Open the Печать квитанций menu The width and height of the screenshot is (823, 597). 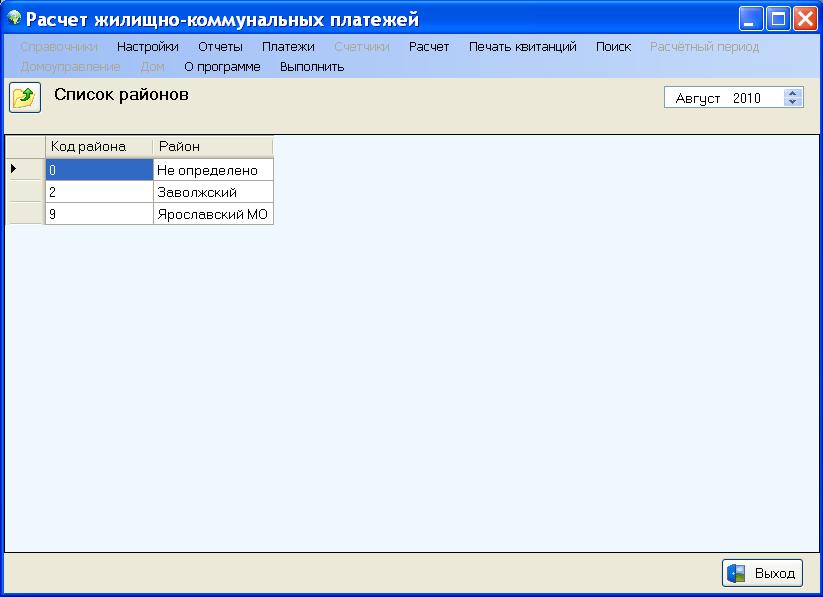point(522,46)
